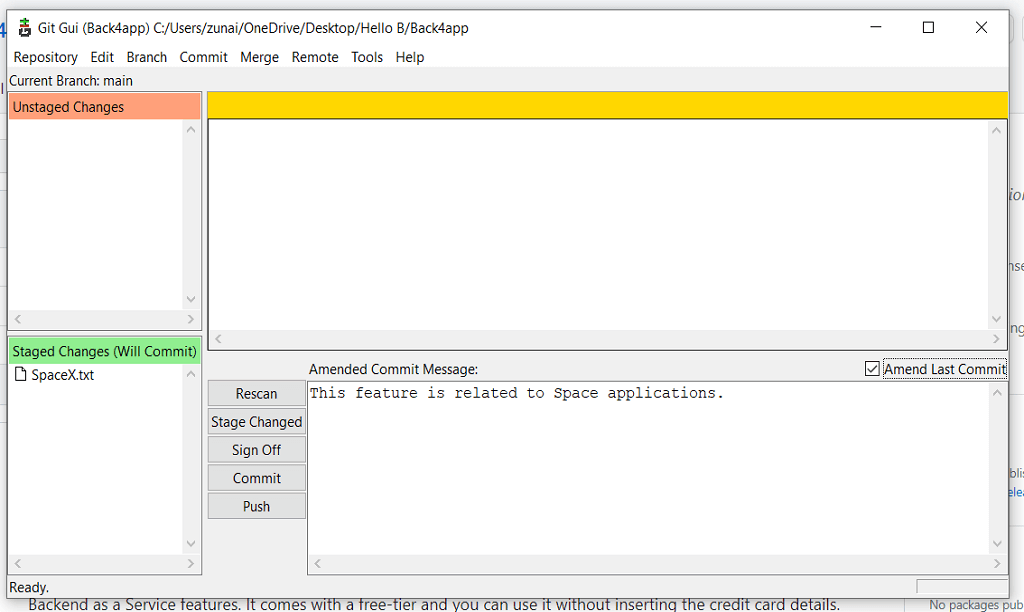Click the up arrow of diff pane scrollbar
This screenshot has height=612, width=1024.
(997, 130)
